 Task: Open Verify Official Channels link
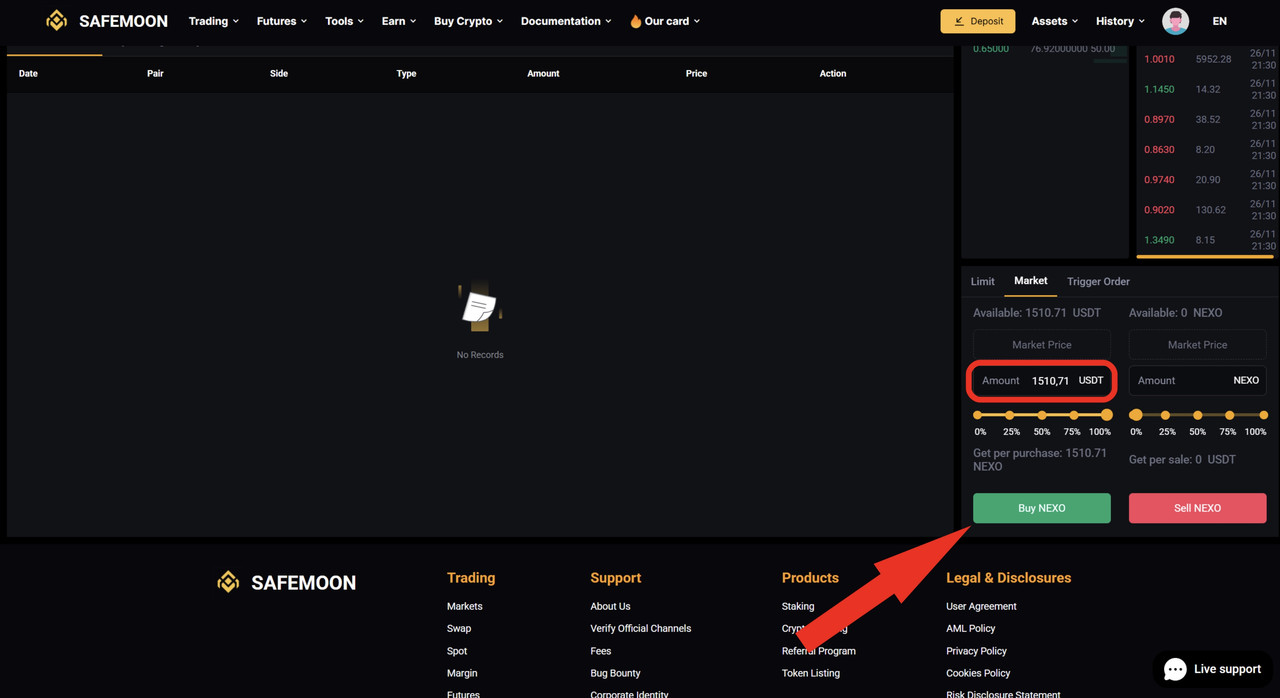click(641, 629)
